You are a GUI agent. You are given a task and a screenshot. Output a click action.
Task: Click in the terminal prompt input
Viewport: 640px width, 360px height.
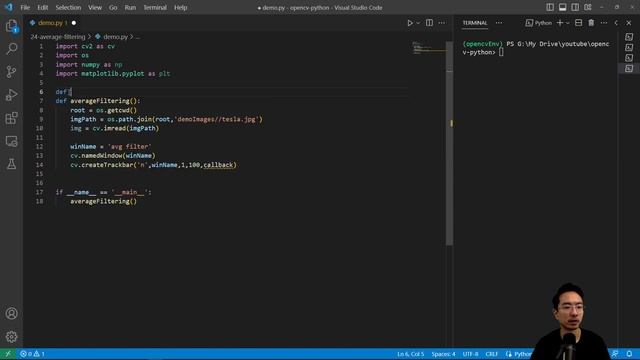tap(501, 52)
